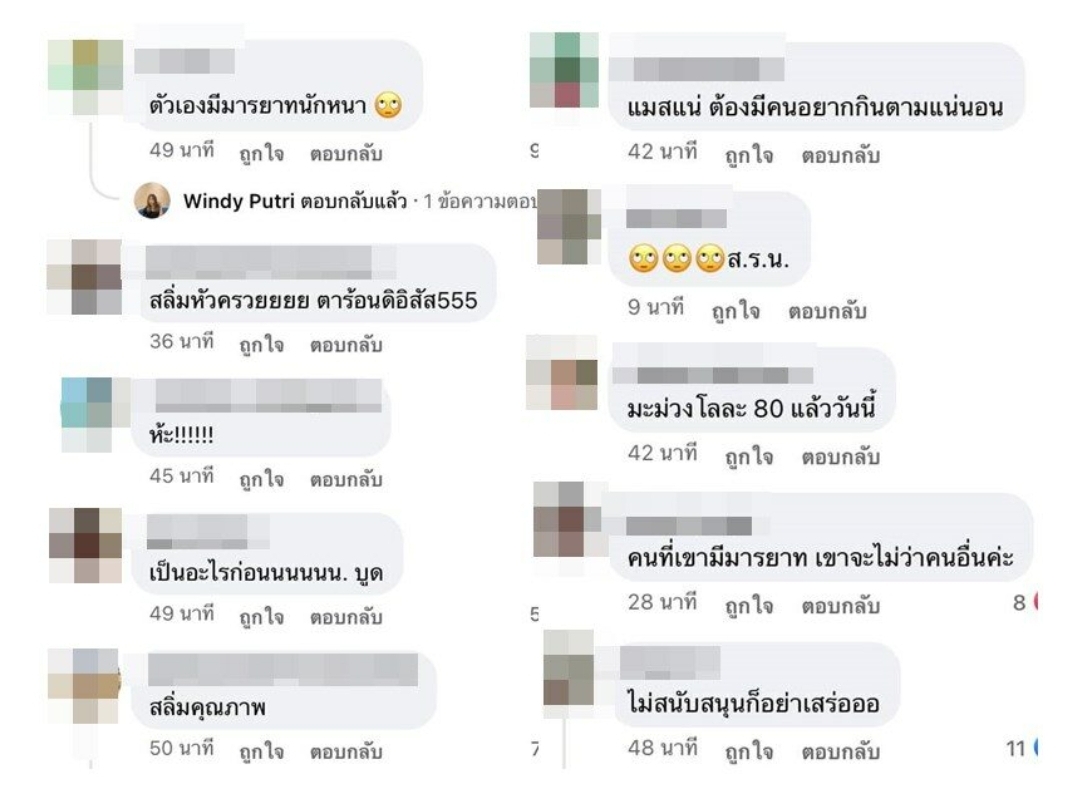This screenshot has width=1079, height=800.
Task: Reply to the 'สลิ่มคุณภาพ' comment
Action: 346,750
